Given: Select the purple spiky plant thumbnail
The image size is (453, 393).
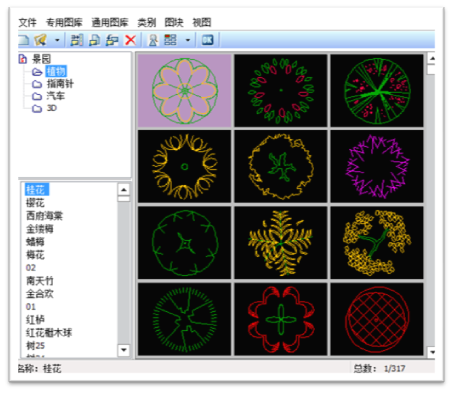Looking at the screenshot, I should point(377,166).
